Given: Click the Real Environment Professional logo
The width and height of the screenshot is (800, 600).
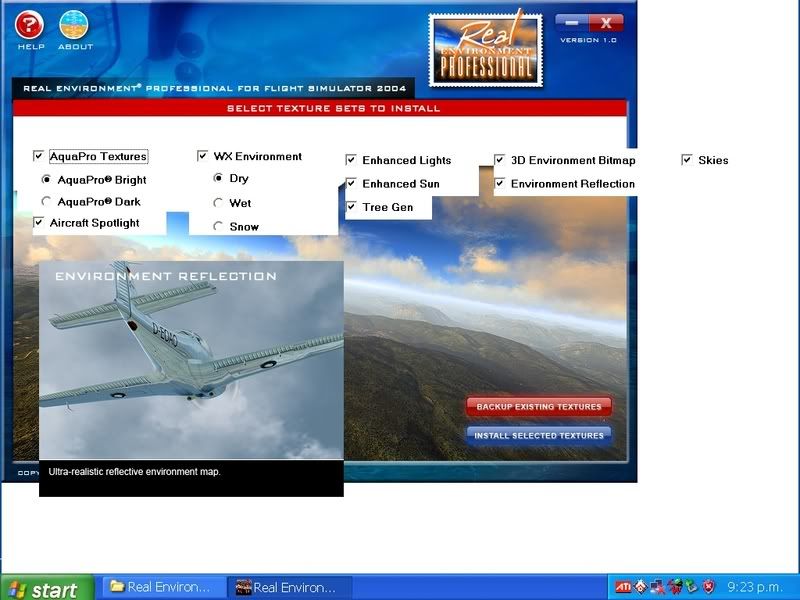Looking at the screenshot, I should (484, 49).
